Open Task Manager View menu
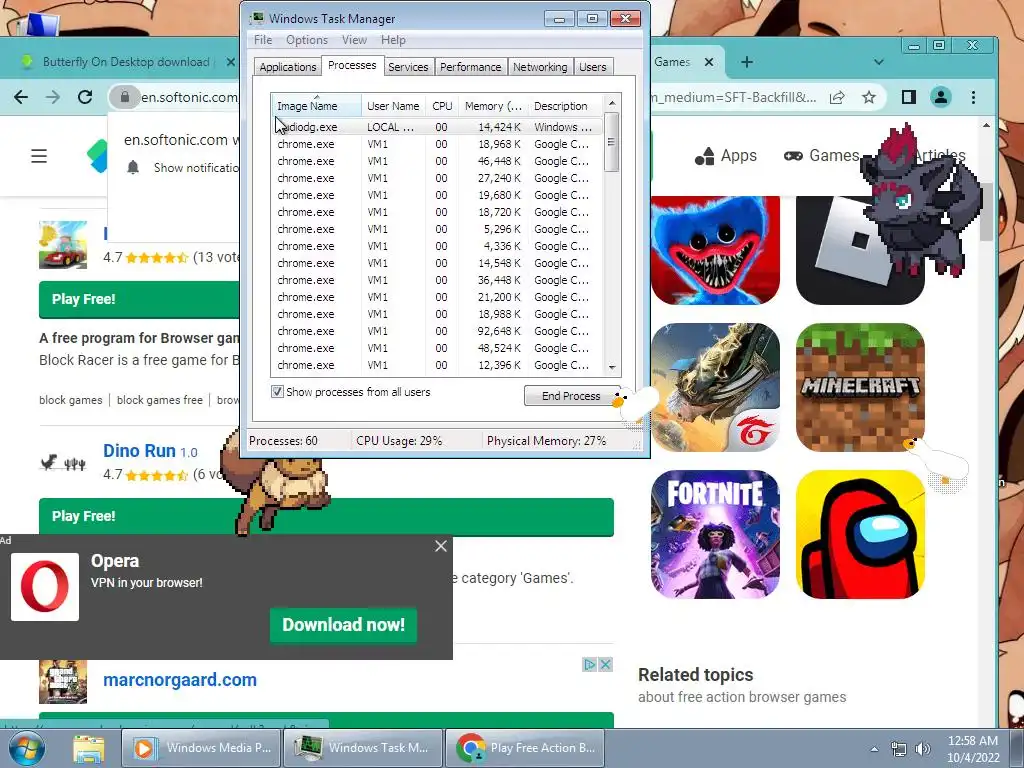Viewport: 1024px width, 768px height. coord(354,40)
